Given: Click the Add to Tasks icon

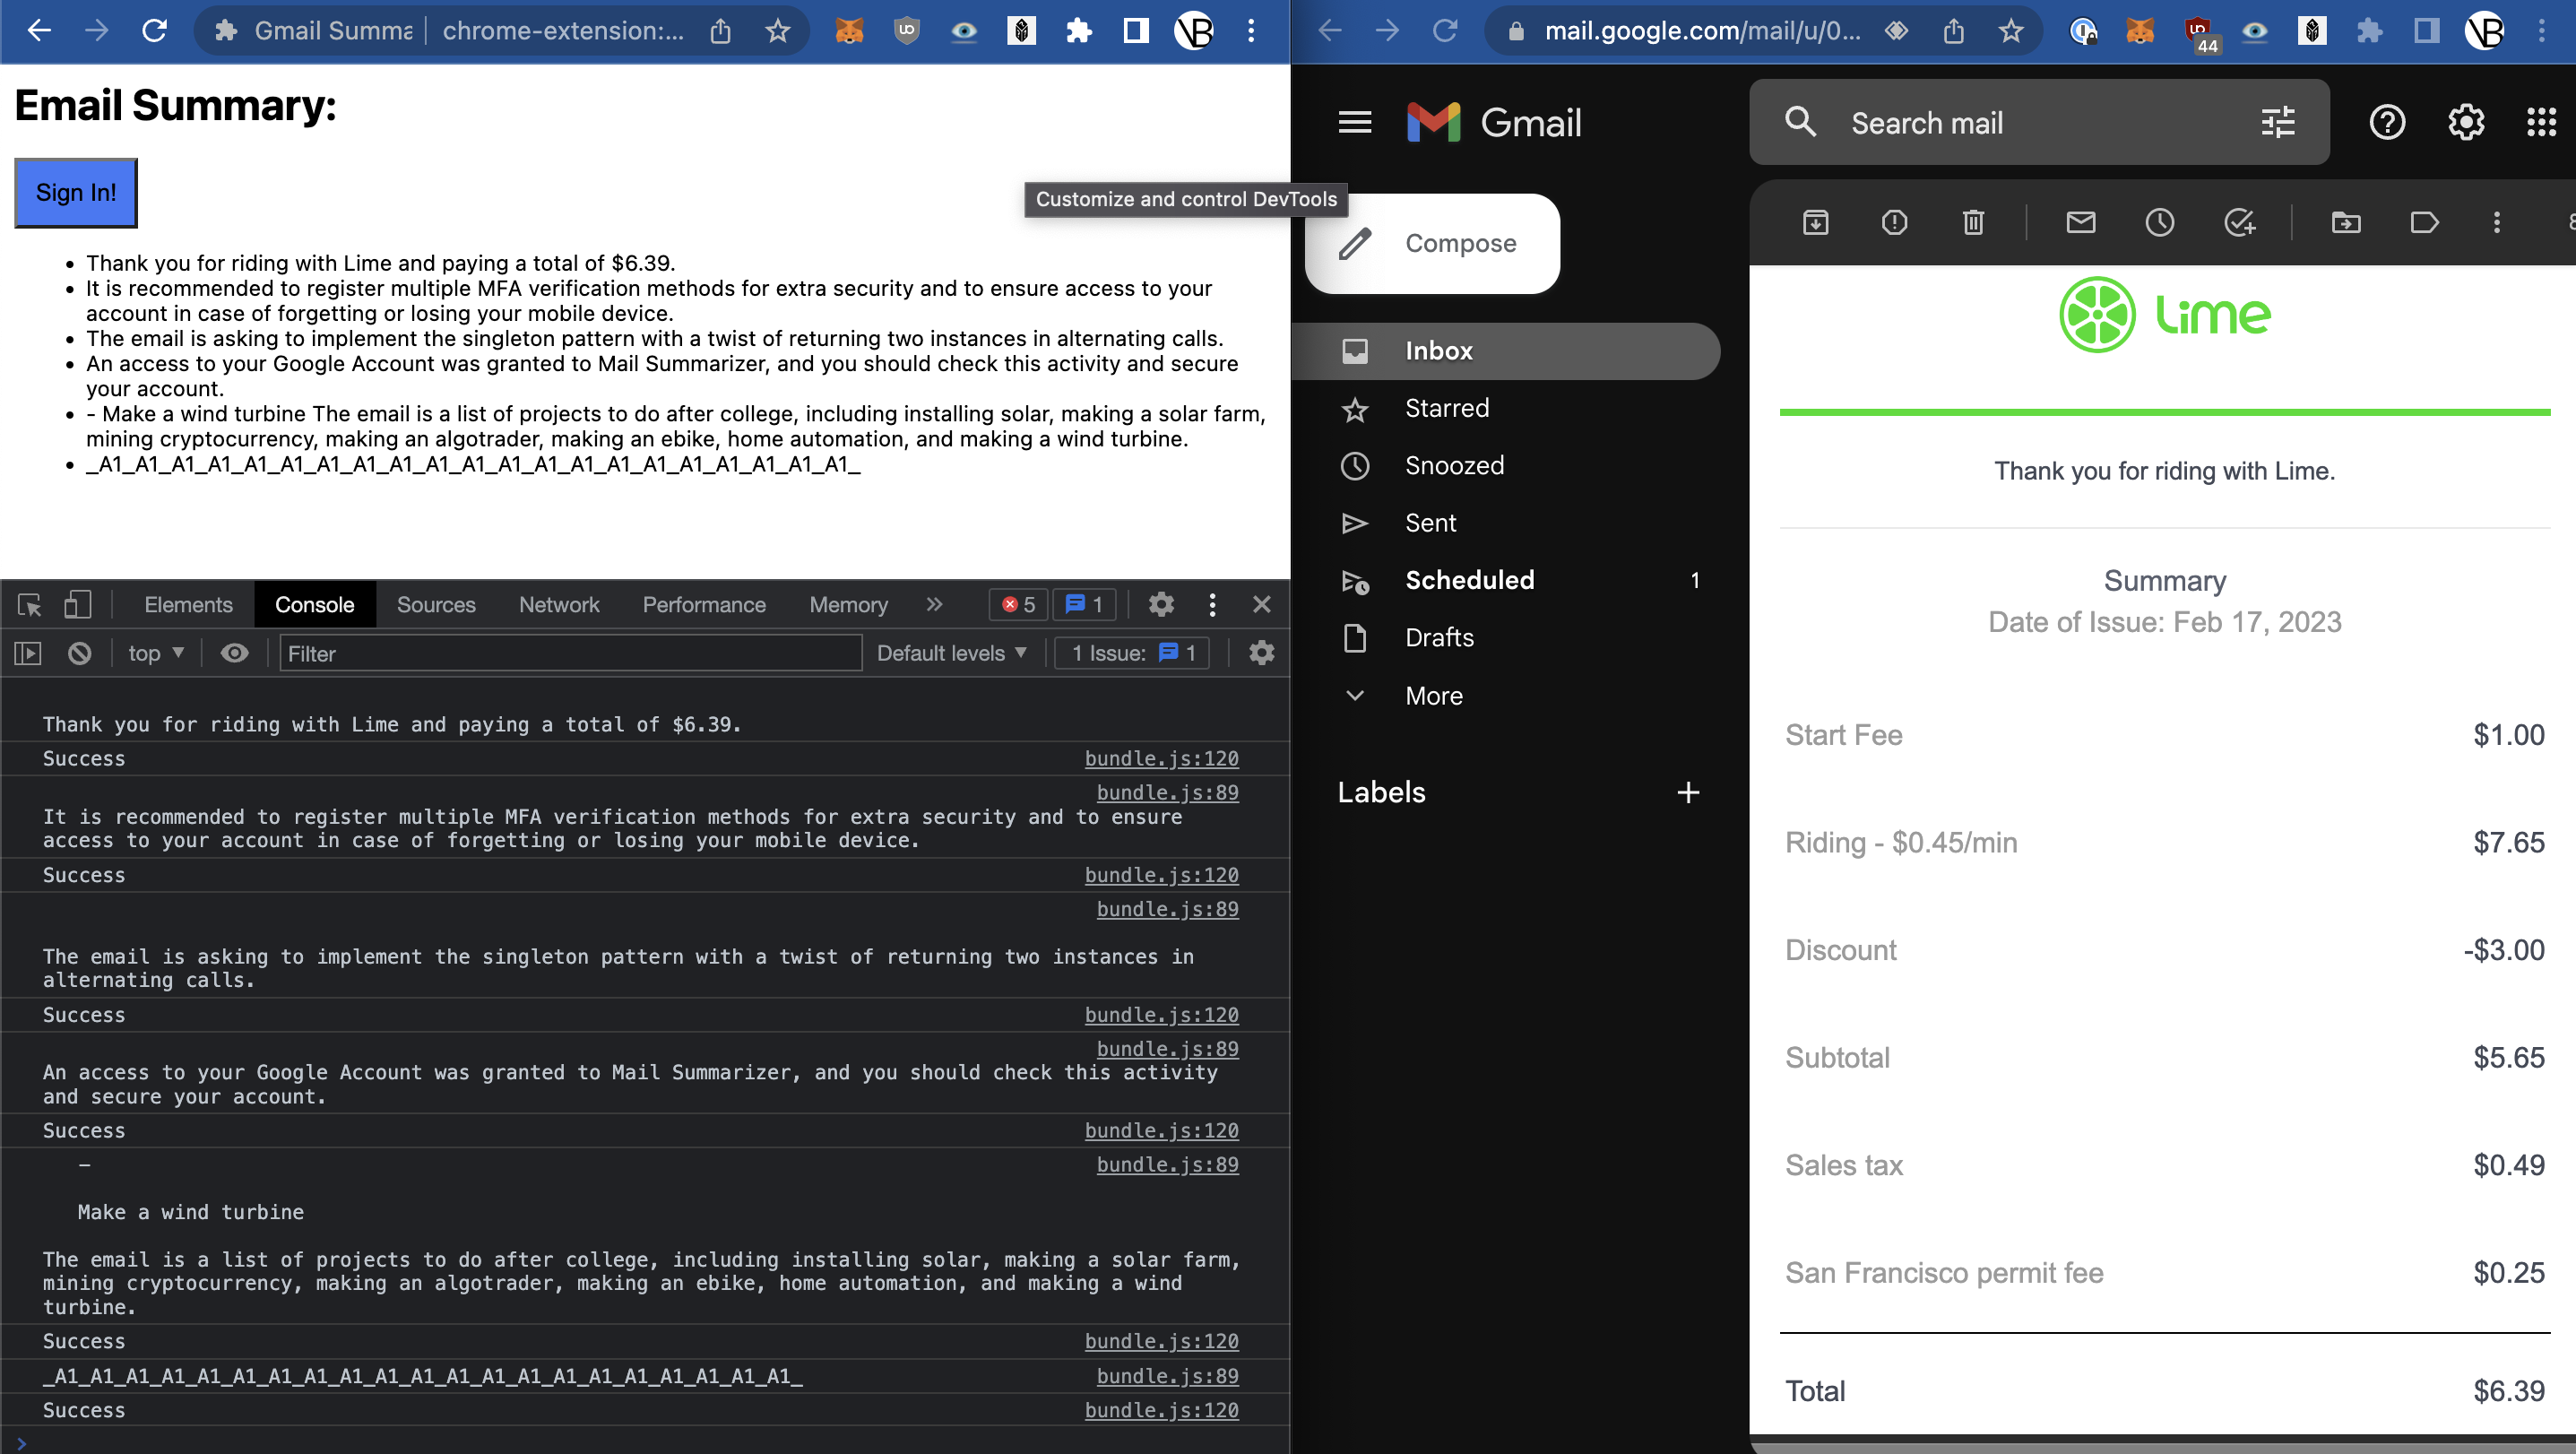Looking at the screenshot, I should (2239, 222).
